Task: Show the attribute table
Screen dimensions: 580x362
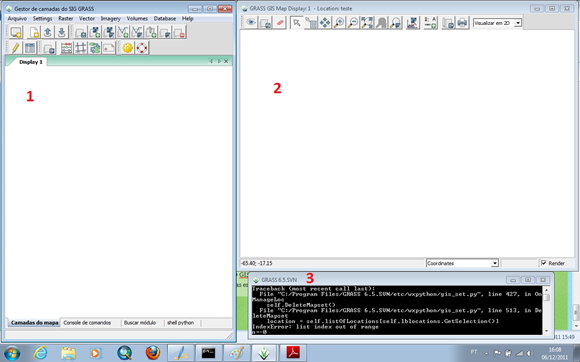Action: pyautogui.click(x=30, y=48)
